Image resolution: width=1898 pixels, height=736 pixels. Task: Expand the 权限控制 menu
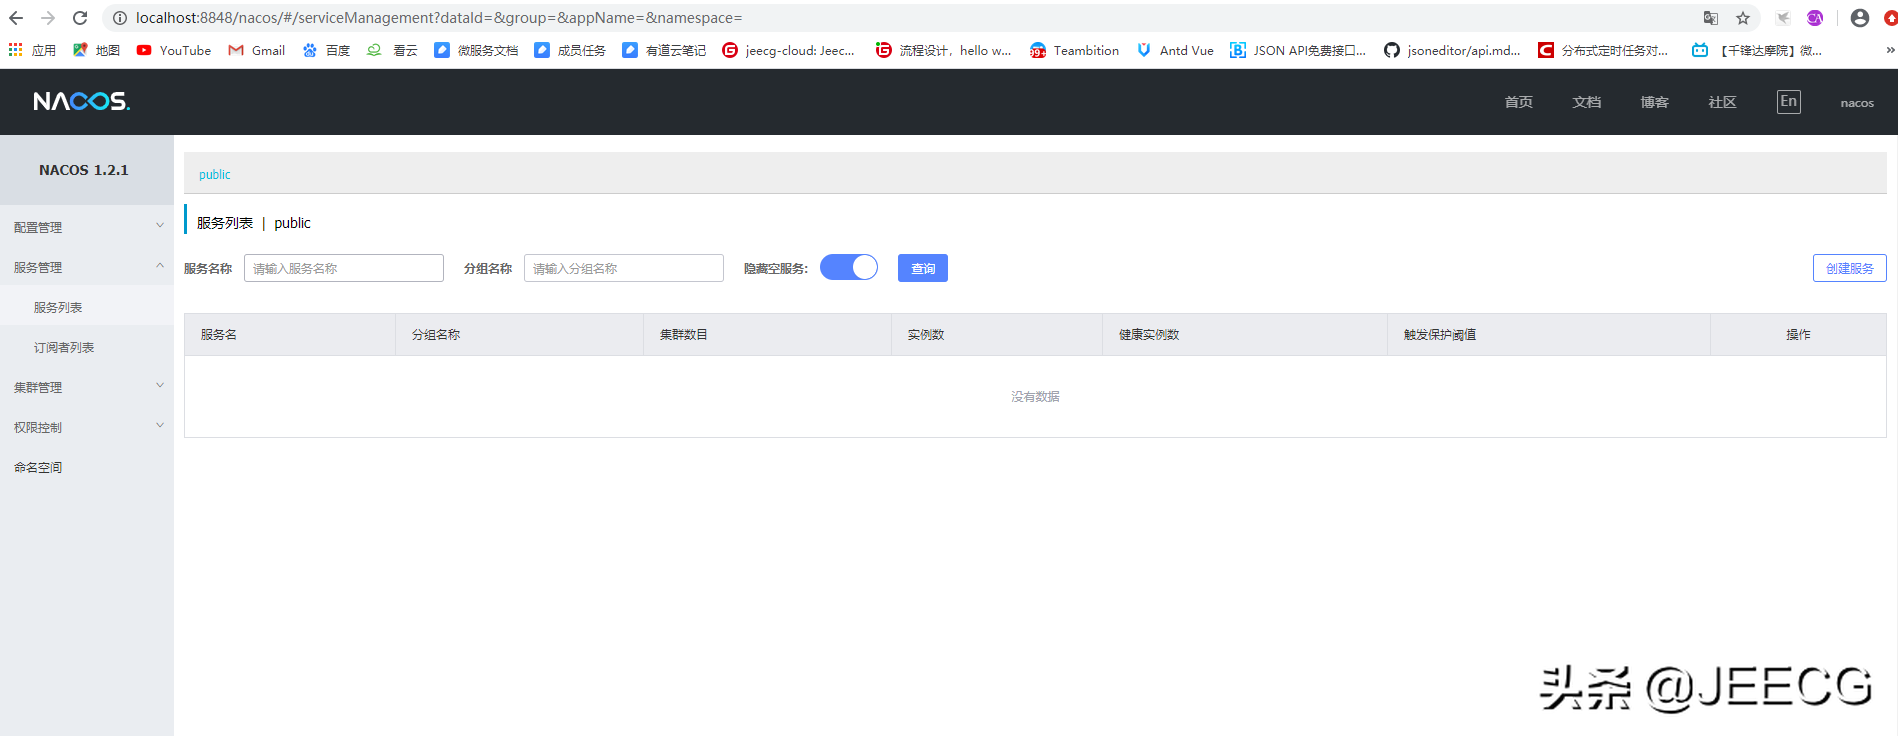click(x=87, y=427)
